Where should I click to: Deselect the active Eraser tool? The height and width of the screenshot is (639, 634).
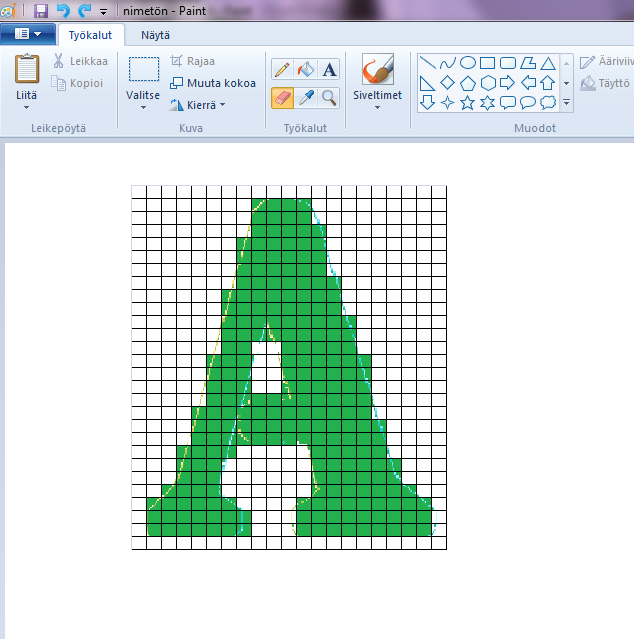[x=282, y=98]
